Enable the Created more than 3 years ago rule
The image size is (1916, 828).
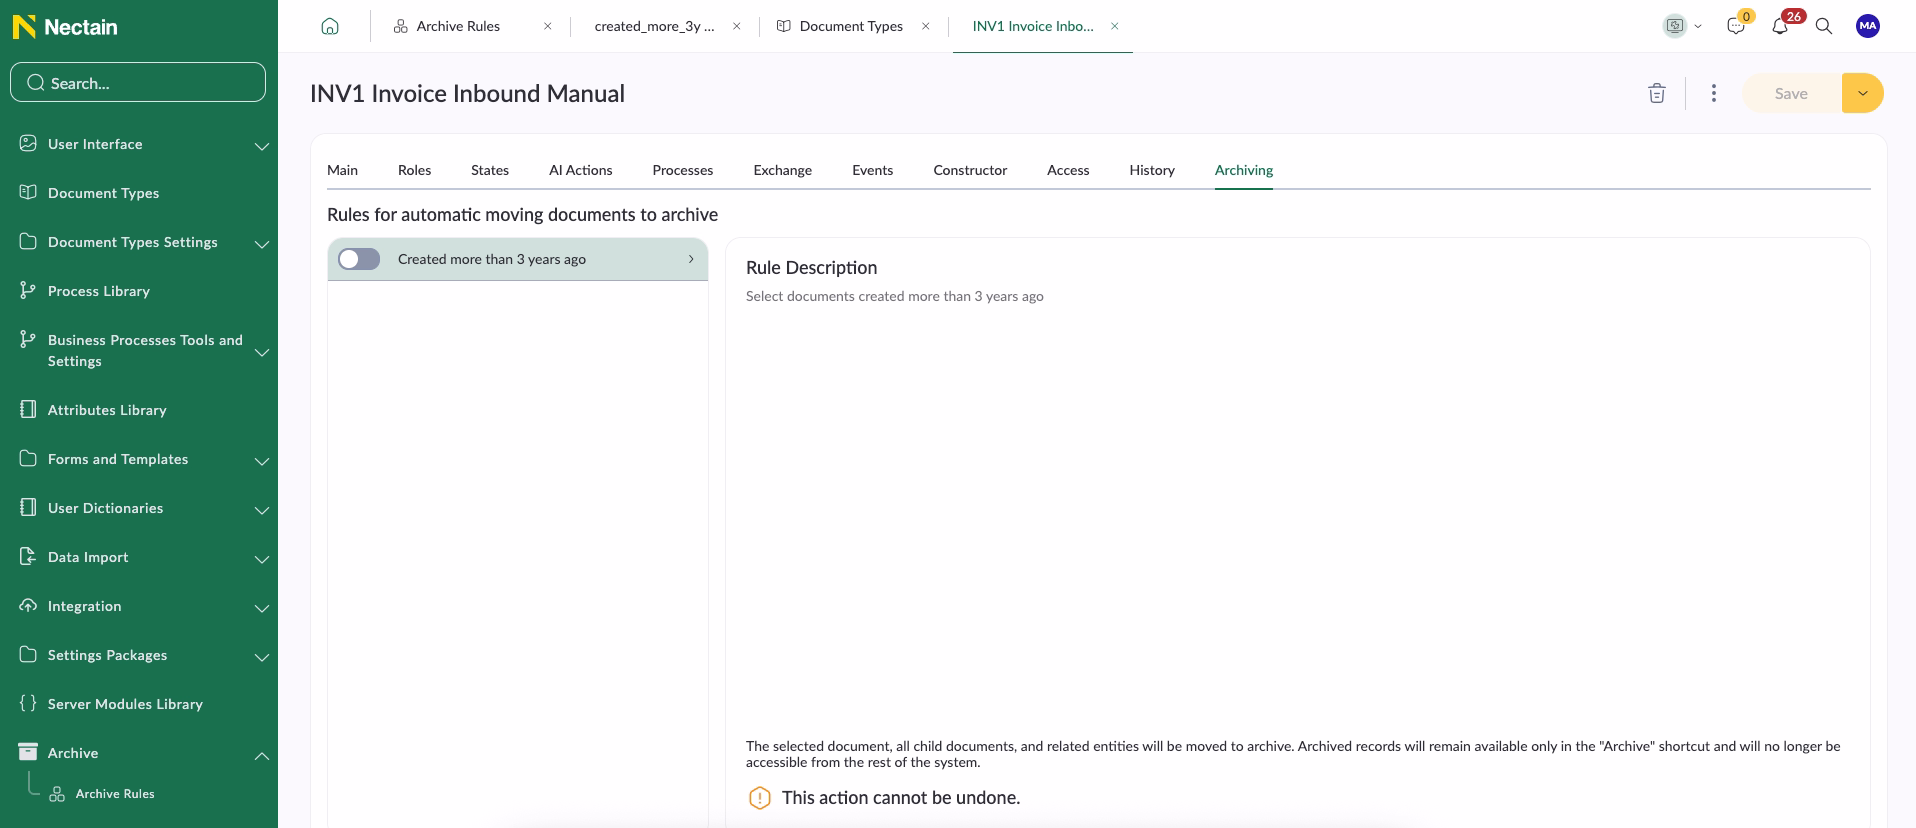(x=359, y=259)
